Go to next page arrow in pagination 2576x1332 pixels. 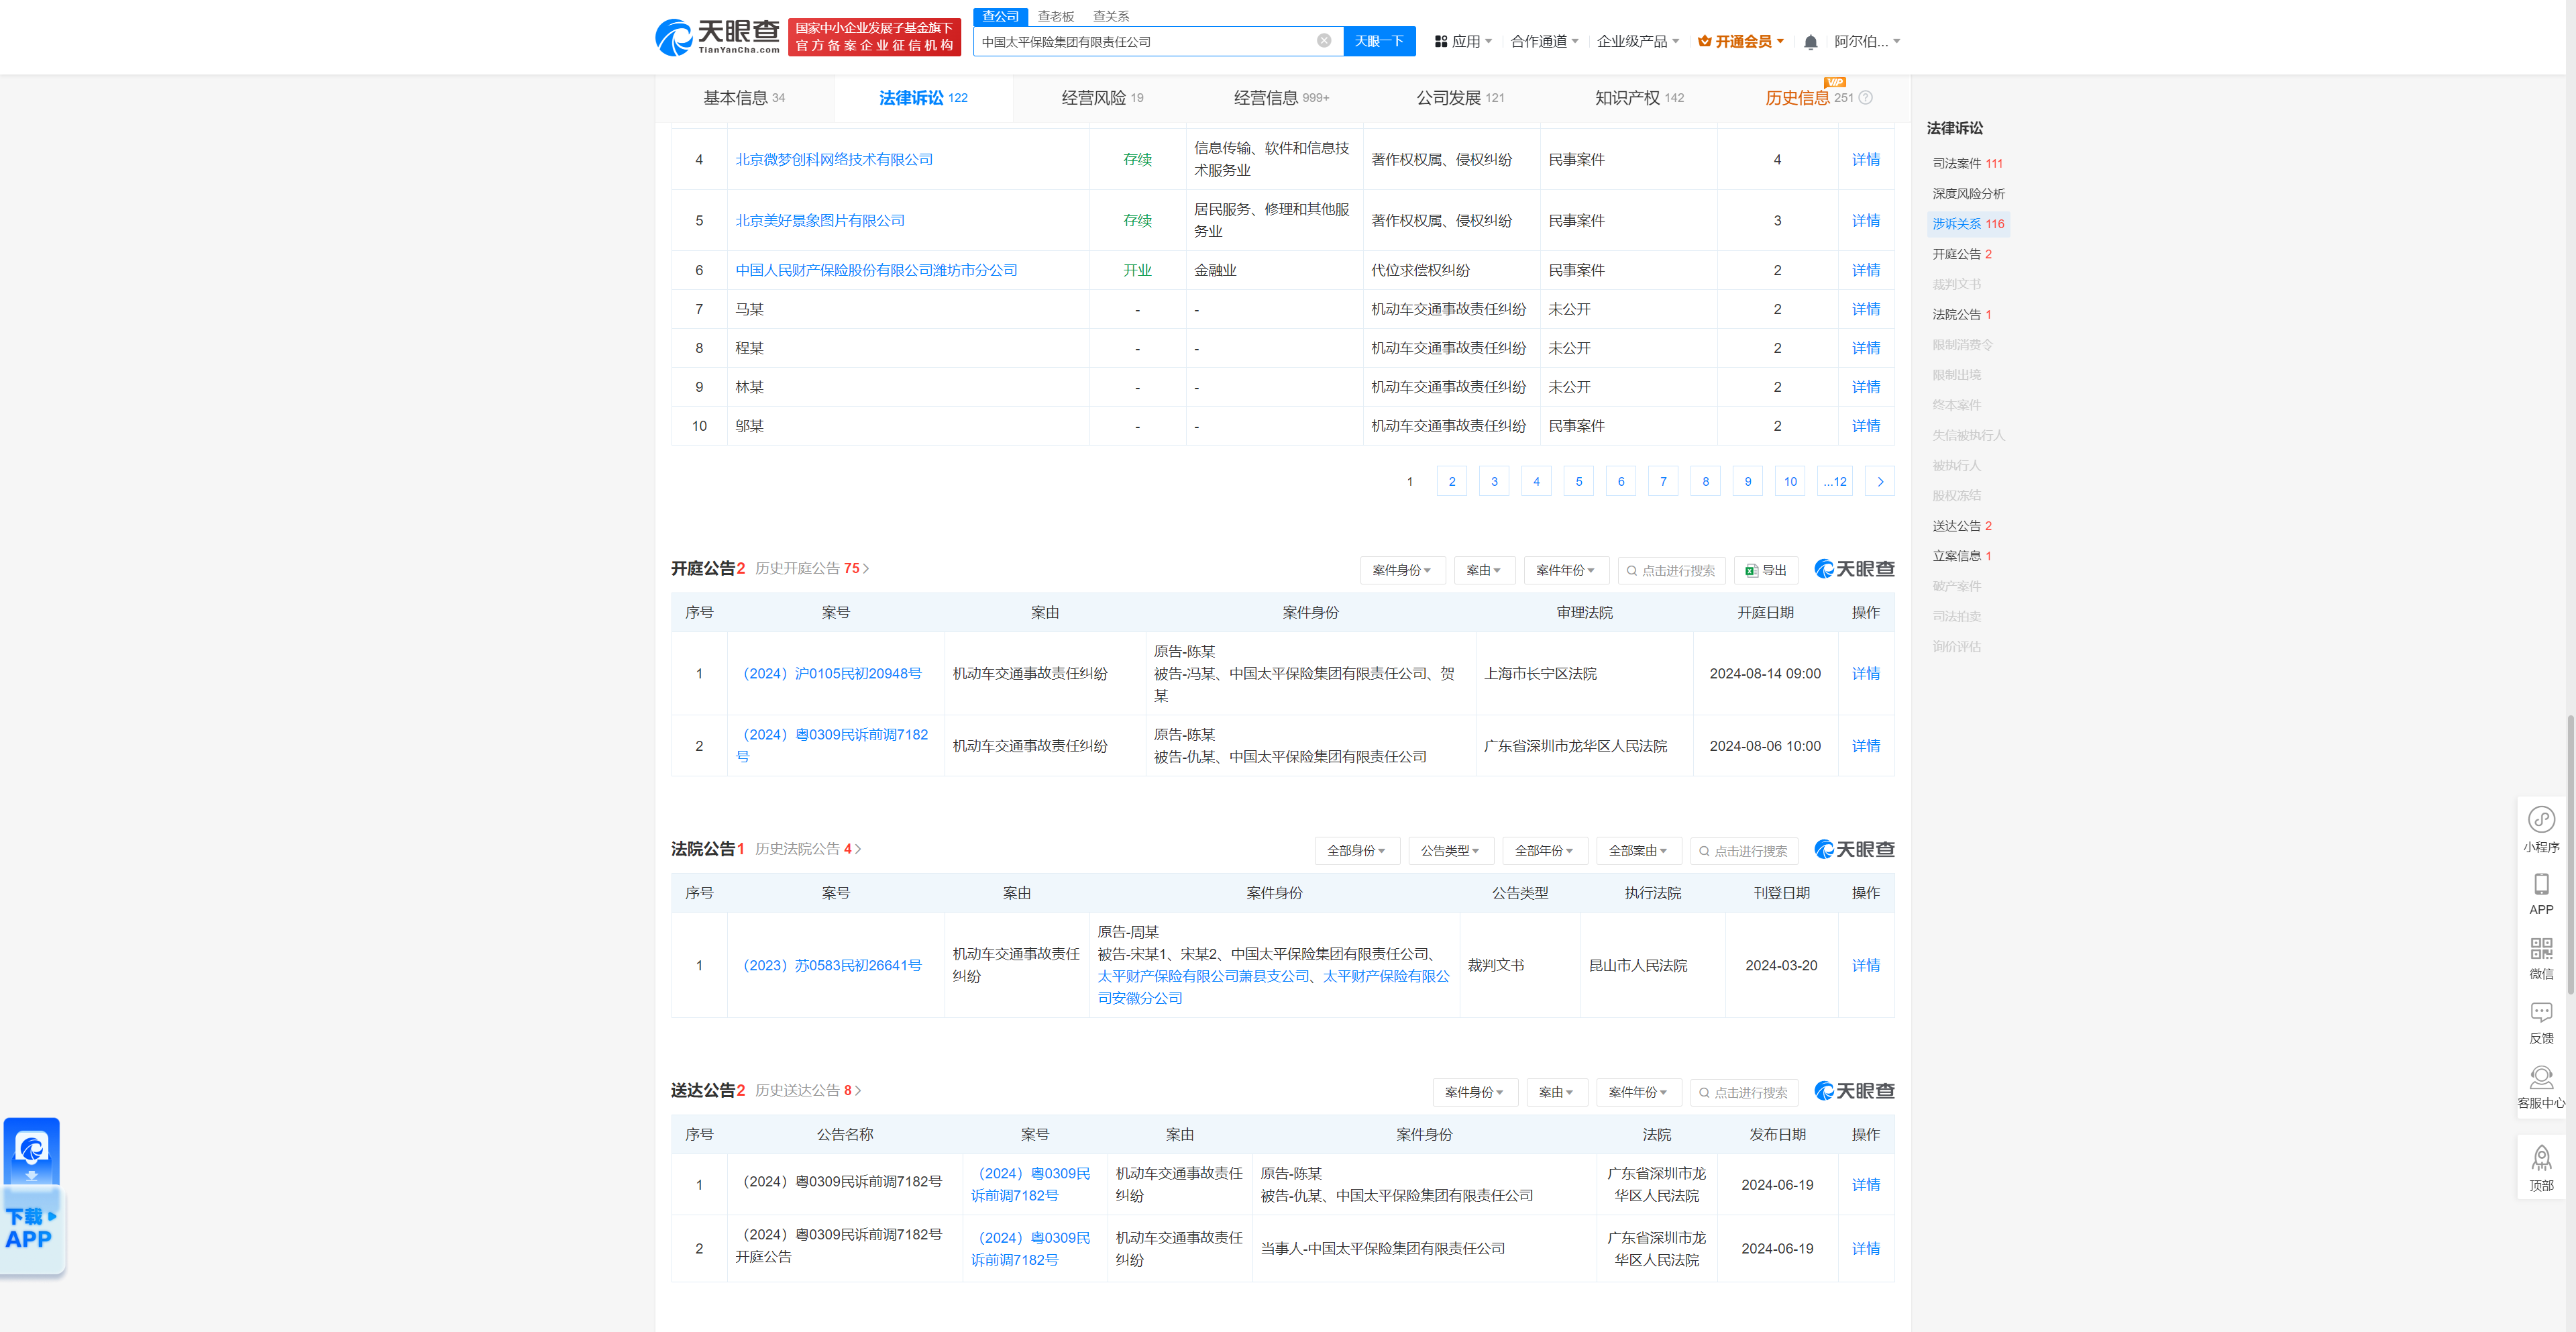tap(1880, 482)
